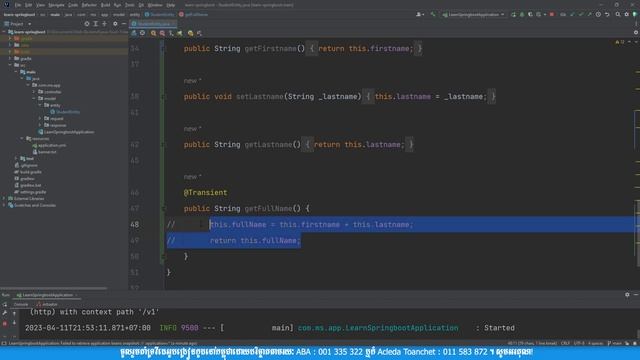Collapse the entity package
Image resolution: width=640 pixels, height=360 pixels.
tap(40, 105)
